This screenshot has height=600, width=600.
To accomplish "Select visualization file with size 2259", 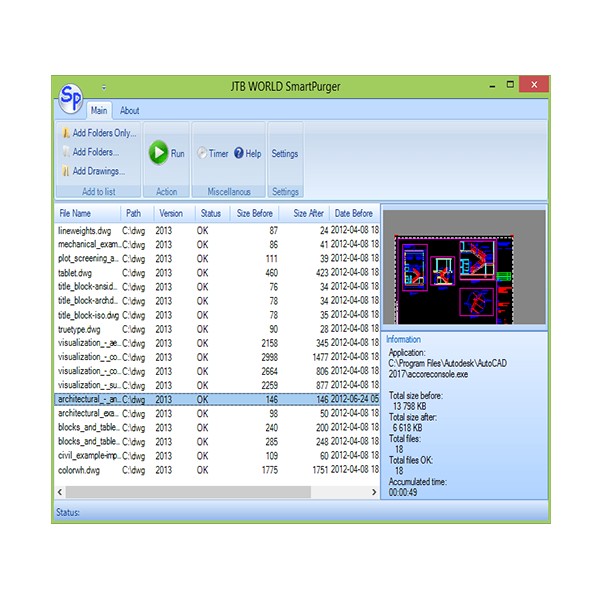I will click(217, 385).
